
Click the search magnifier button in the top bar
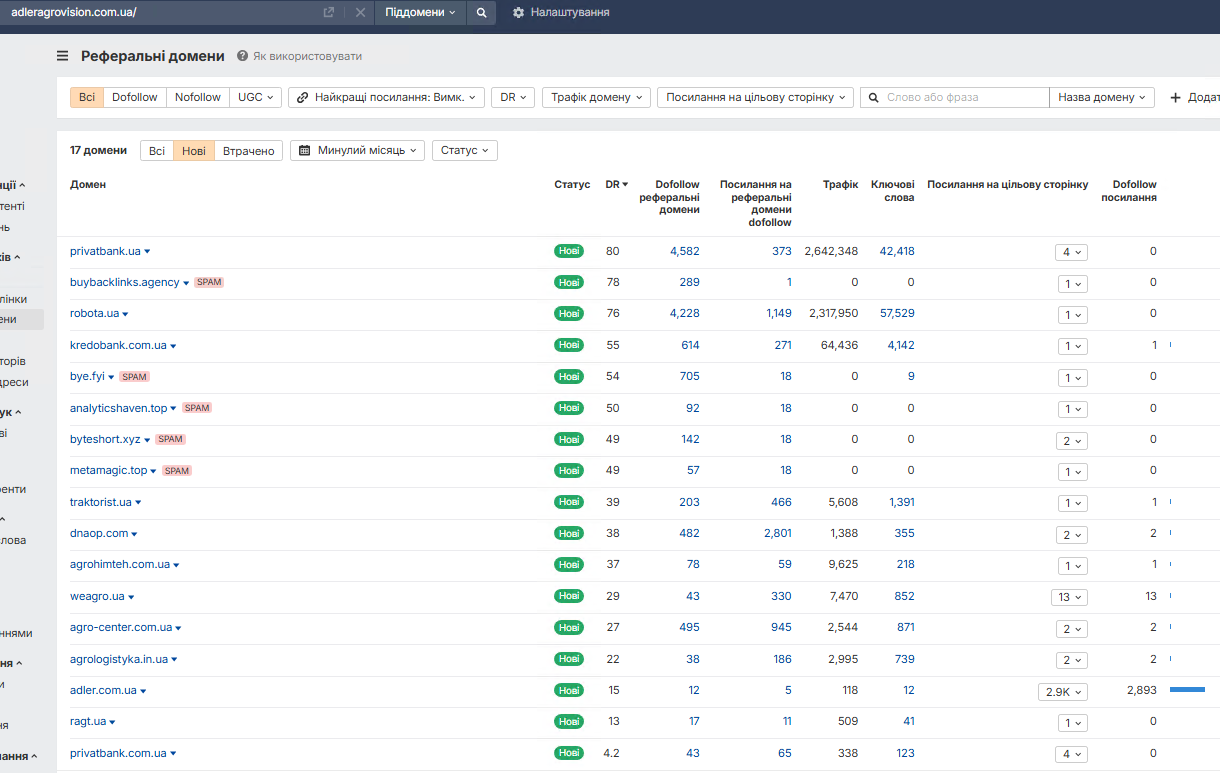481,12
